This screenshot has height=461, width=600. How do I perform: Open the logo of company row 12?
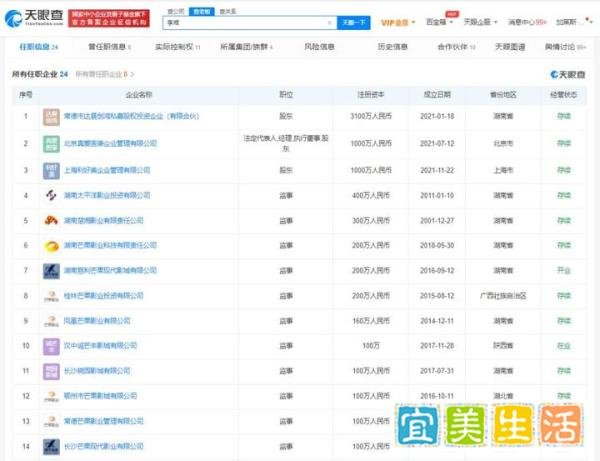(x=51, y=396)
